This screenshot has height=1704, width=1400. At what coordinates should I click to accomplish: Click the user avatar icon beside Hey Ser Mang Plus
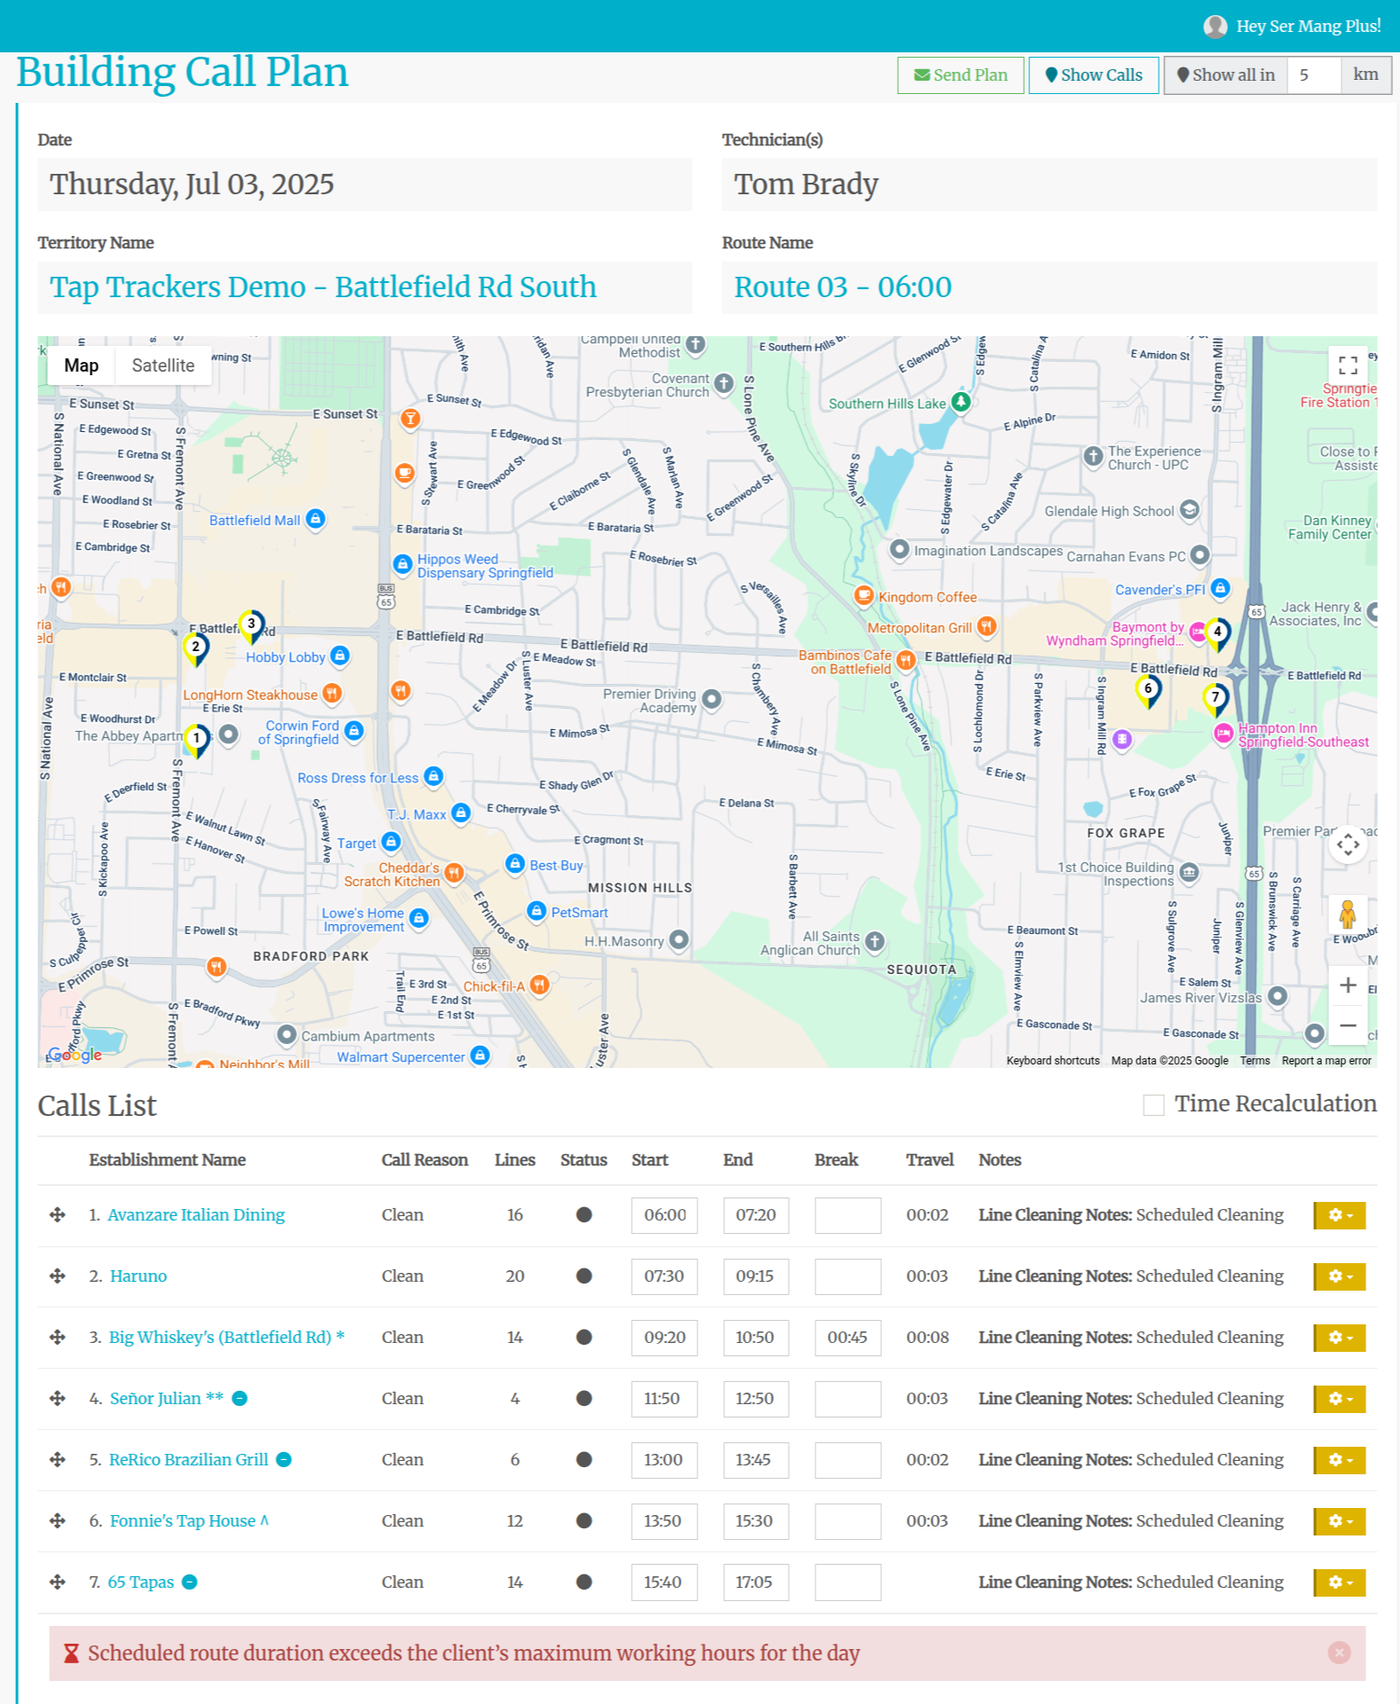coord(1215,27)
